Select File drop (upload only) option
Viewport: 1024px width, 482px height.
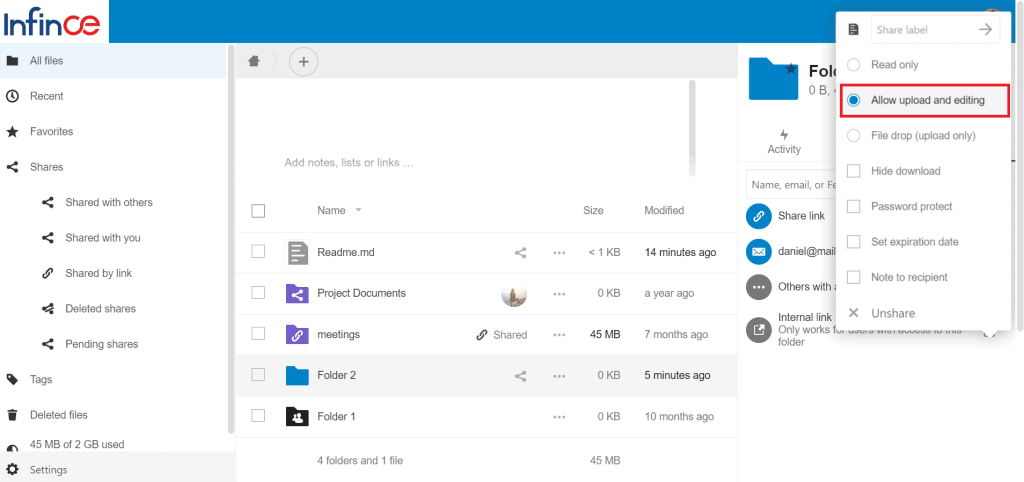pos(854,136)
